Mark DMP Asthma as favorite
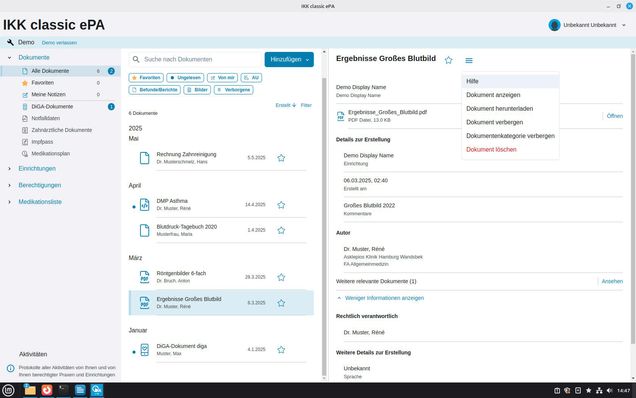Screen dimensions: 636x398 [x=281, y=205]
